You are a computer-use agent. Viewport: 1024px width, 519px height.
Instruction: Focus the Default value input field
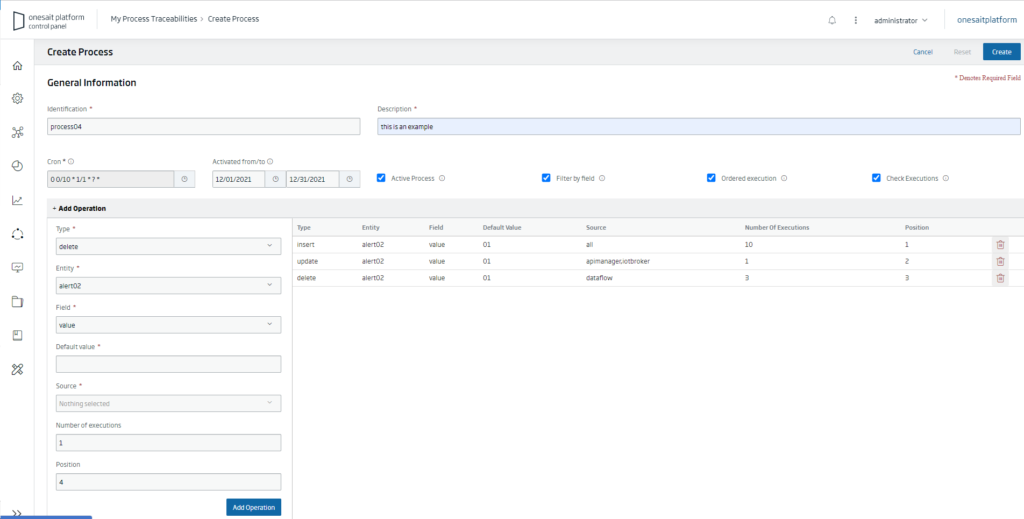pyautogui.click(x=168, y=364)
